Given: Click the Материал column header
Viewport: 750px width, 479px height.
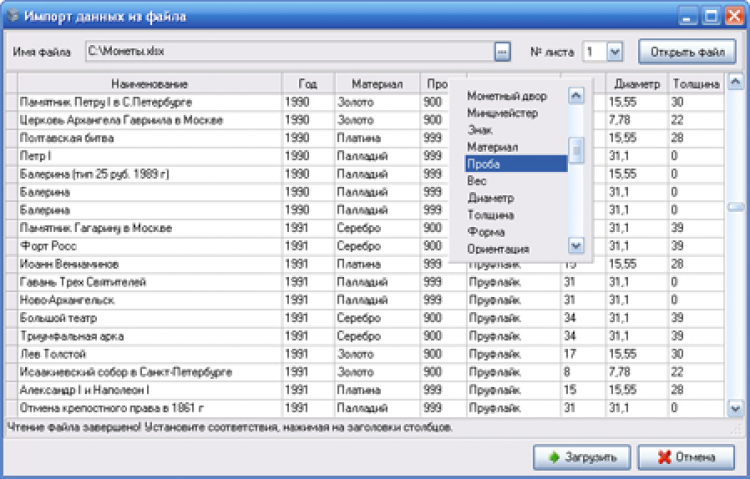Looking at the screenshot, I should tap(377, 84).
